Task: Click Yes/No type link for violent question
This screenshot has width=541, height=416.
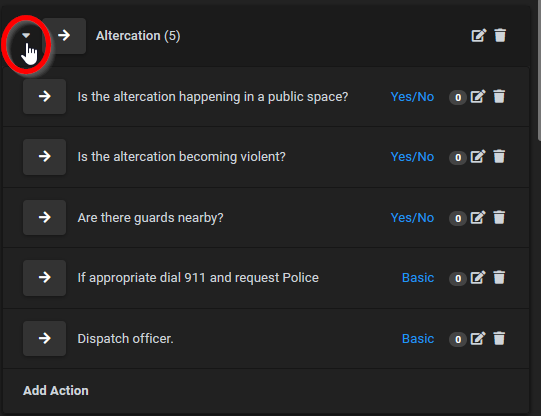Action: pyautogui.click(x=412, y=157)
